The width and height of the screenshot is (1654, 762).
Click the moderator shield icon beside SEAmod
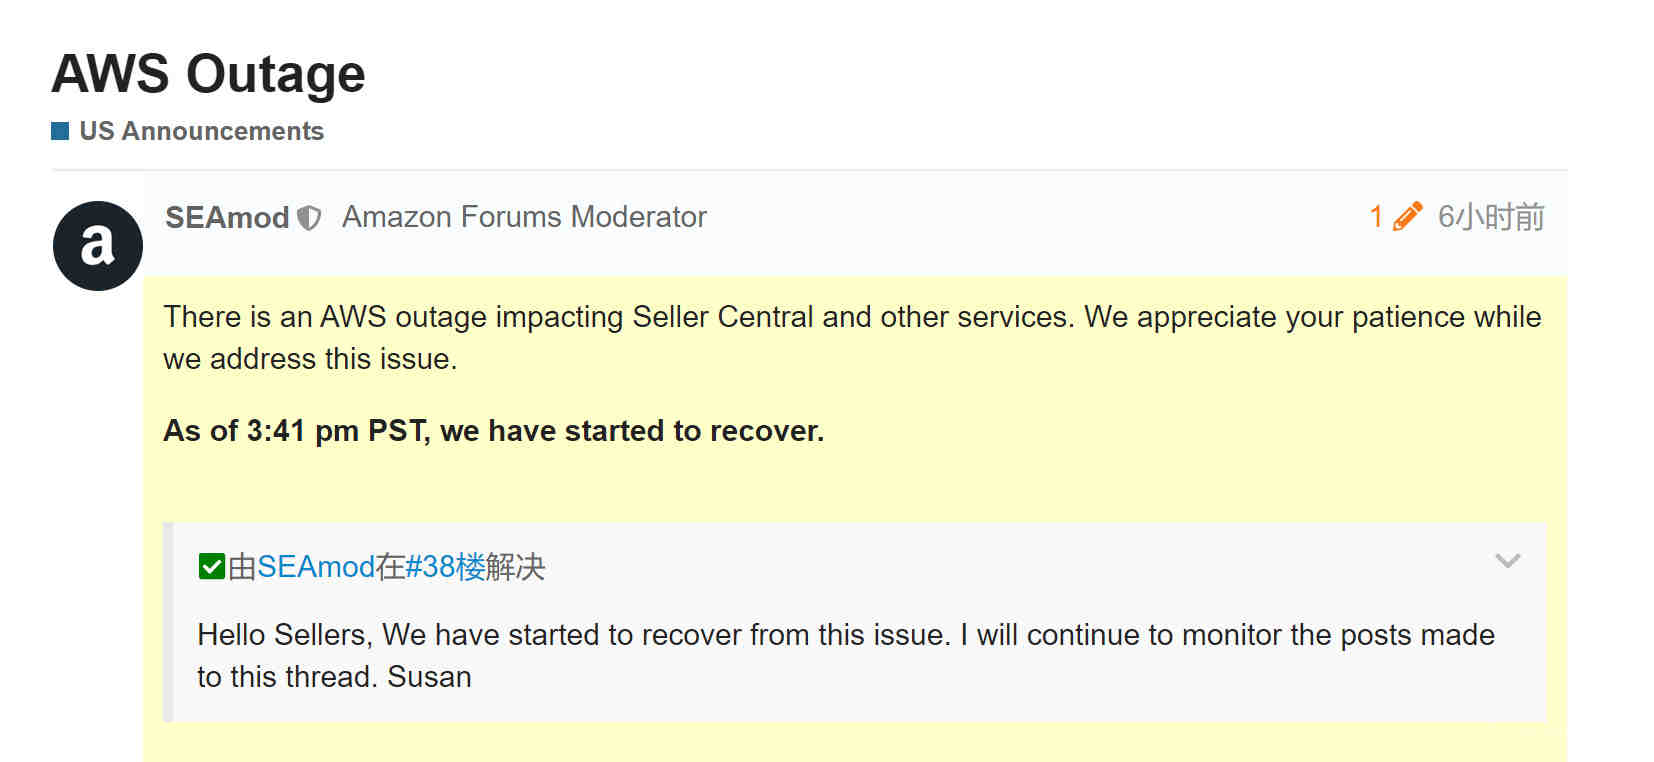pos(310,218)
